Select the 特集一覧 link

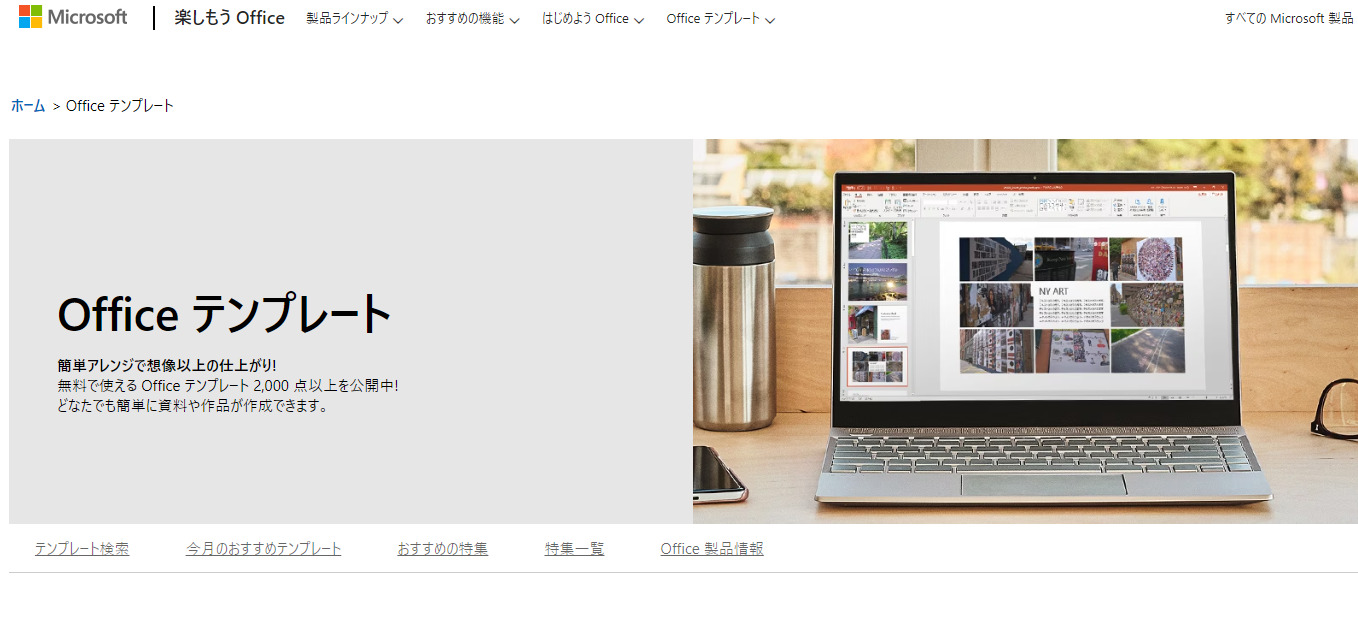[574, 548]
